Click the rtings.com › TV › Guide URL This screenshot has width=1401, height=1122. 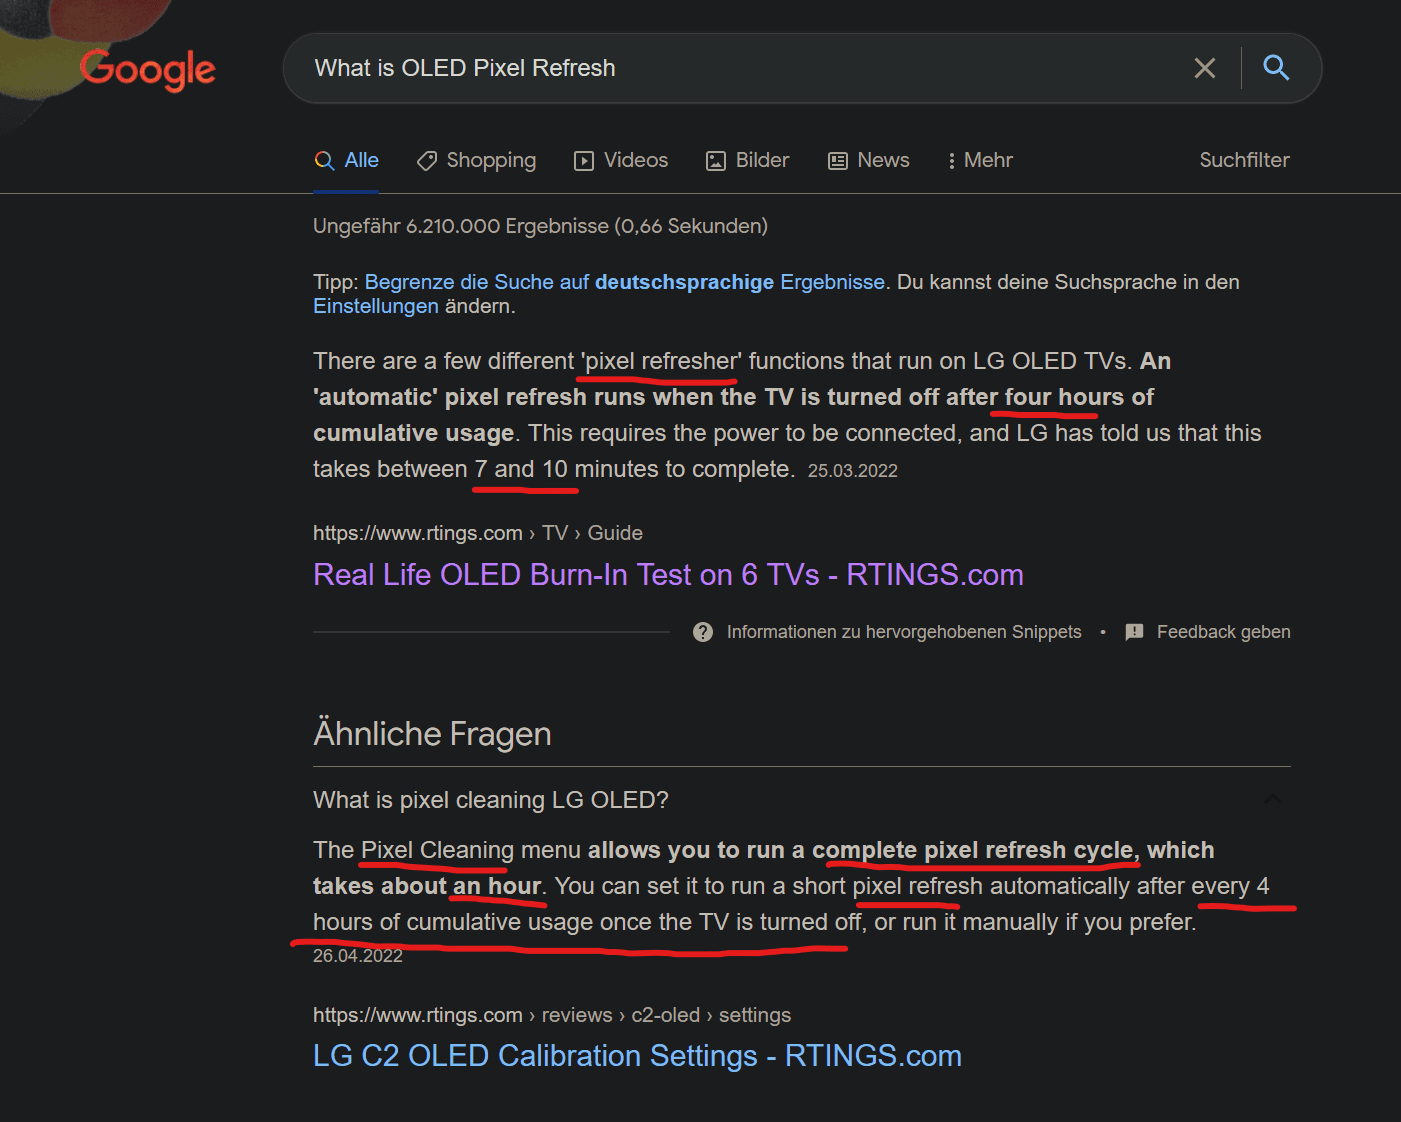coord(478,533)
